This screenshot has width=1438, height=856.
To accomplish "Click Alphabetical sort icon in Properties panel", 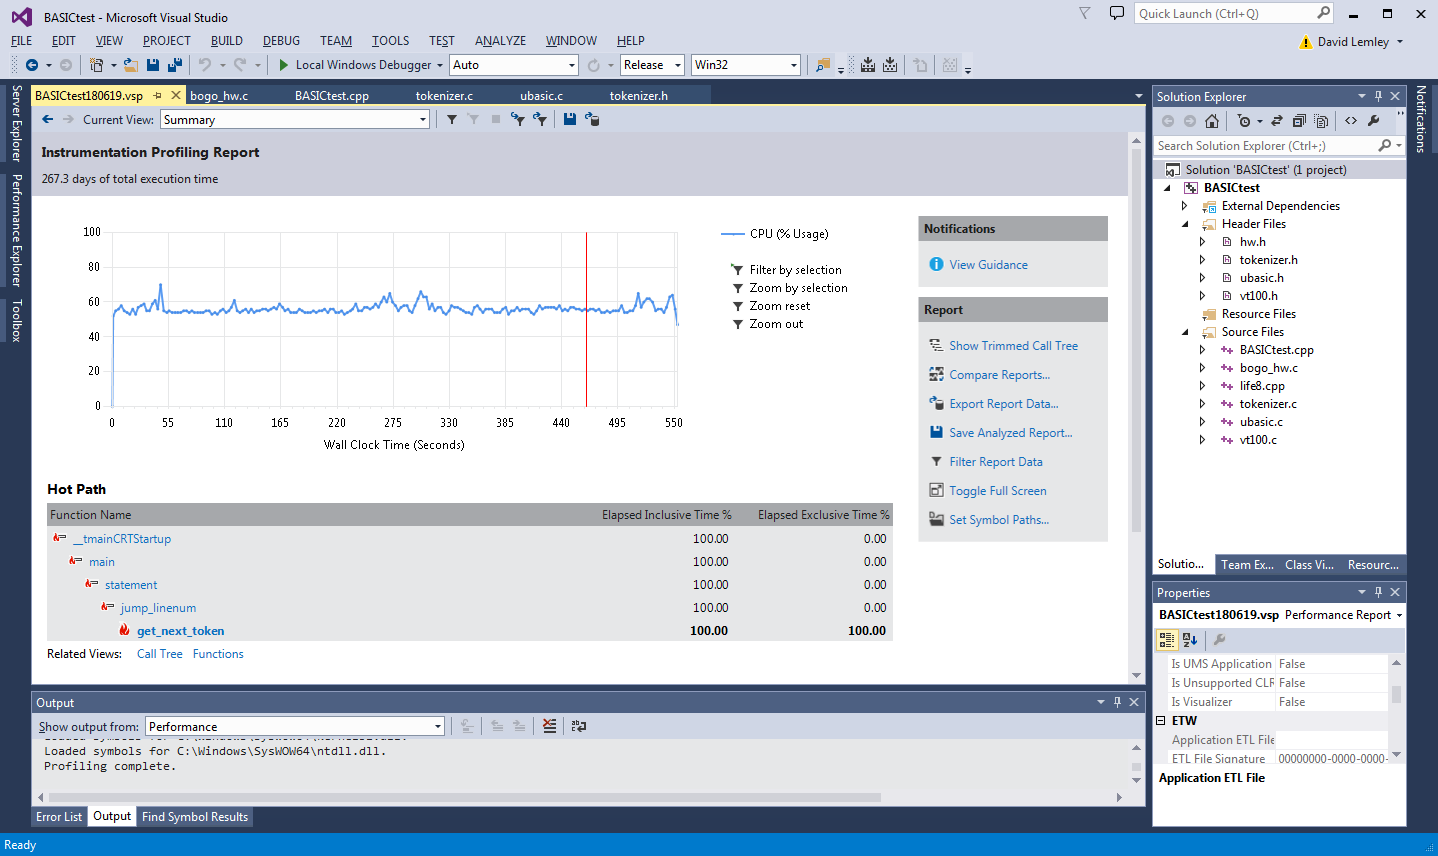I will point(1190,639).
